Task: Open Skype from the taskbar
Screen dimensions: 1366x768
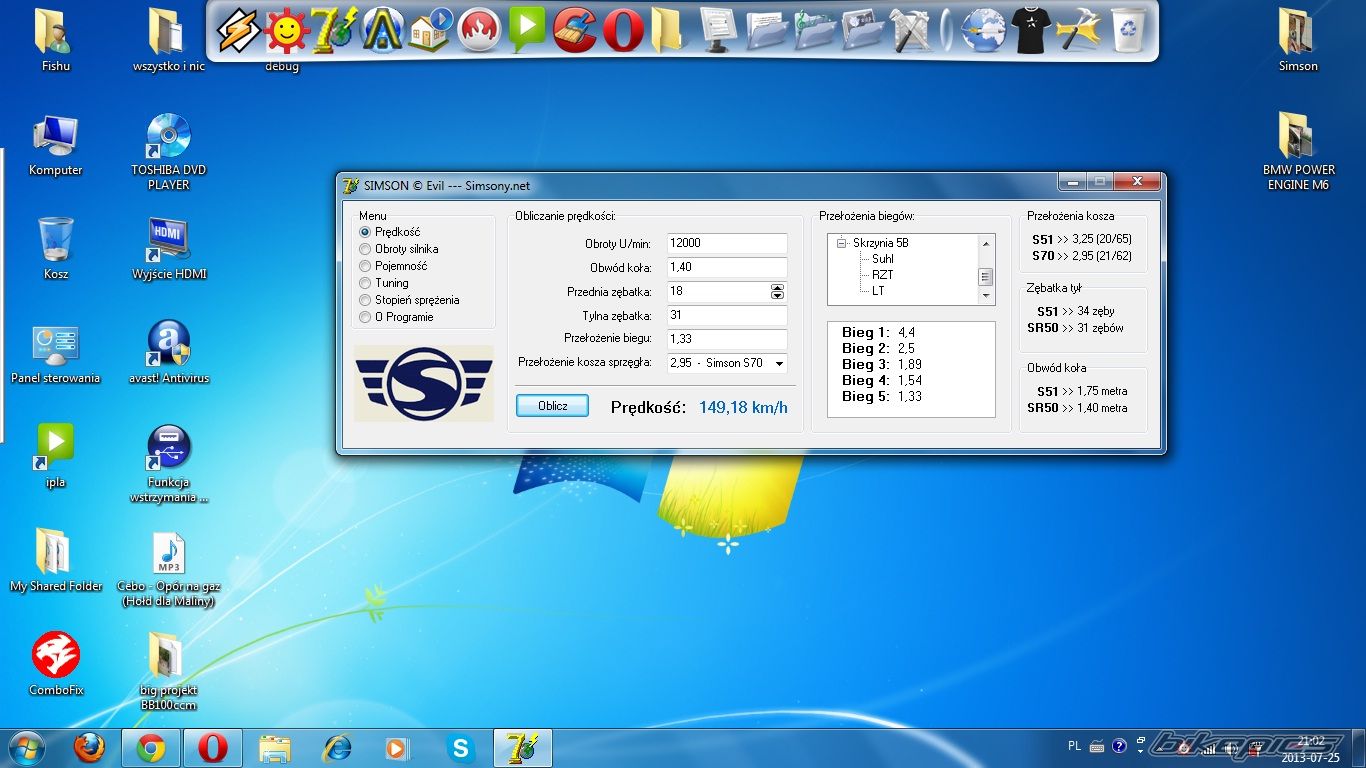Action: tap(461, 748)
